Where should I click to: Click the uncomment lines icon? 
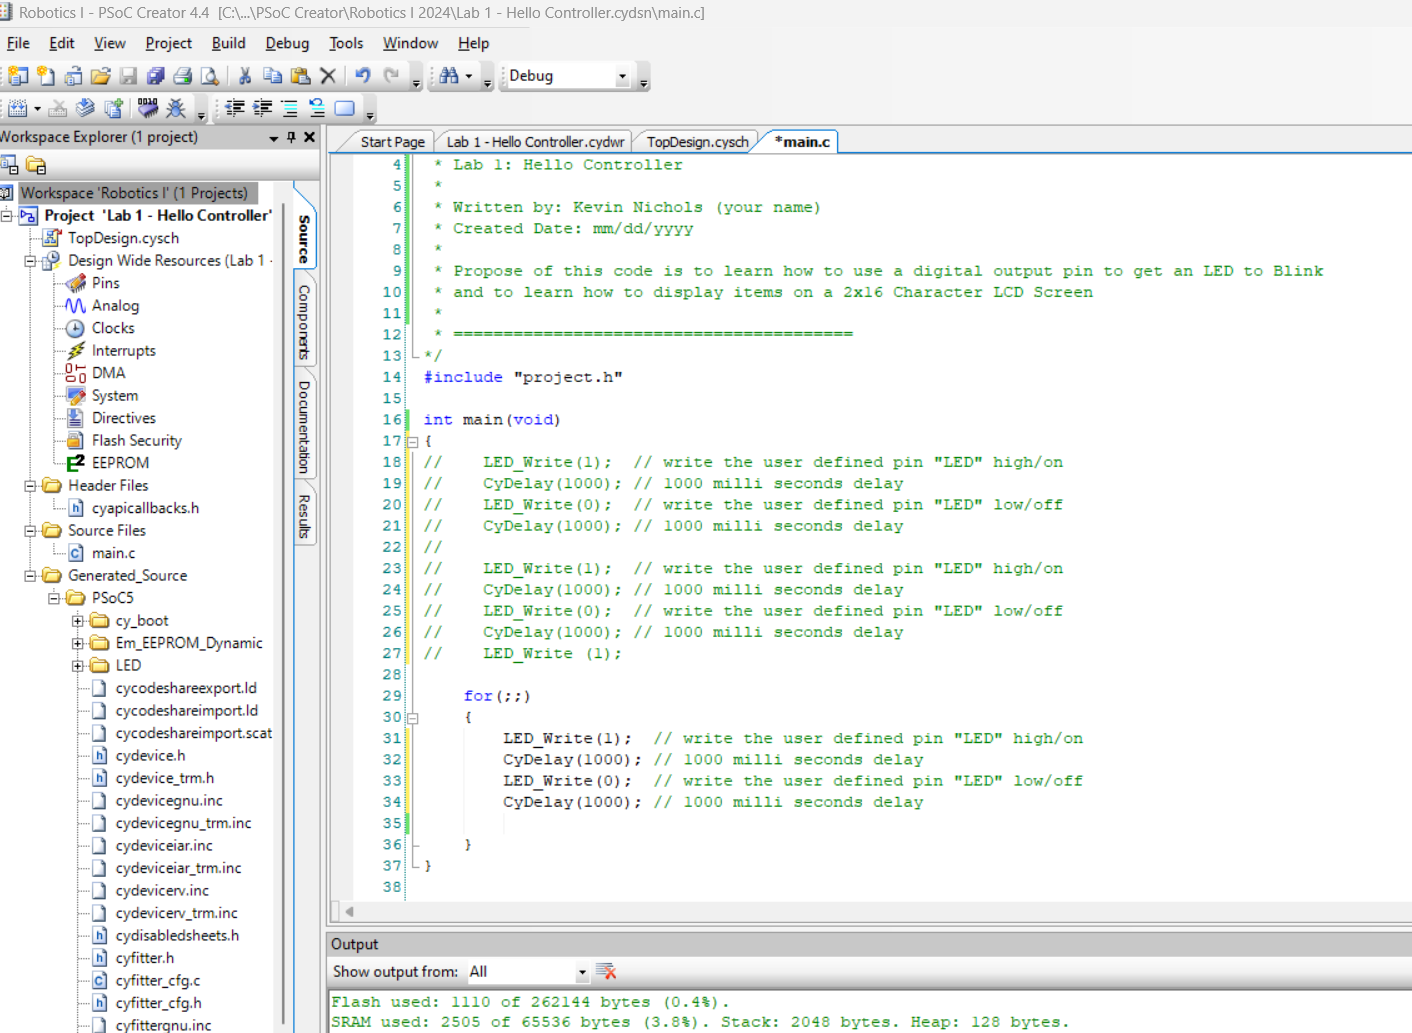point(316,107)
